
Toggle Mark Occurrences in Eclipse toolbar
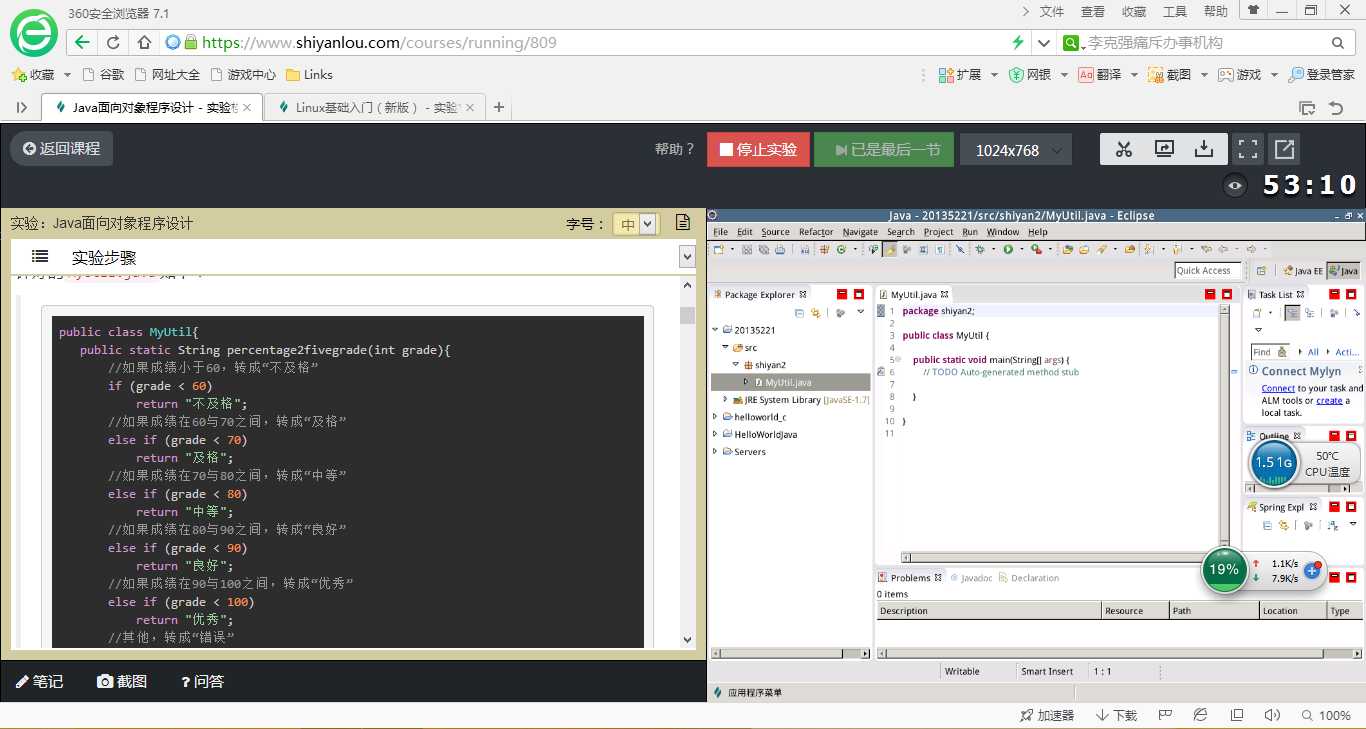tap(890, 250)
